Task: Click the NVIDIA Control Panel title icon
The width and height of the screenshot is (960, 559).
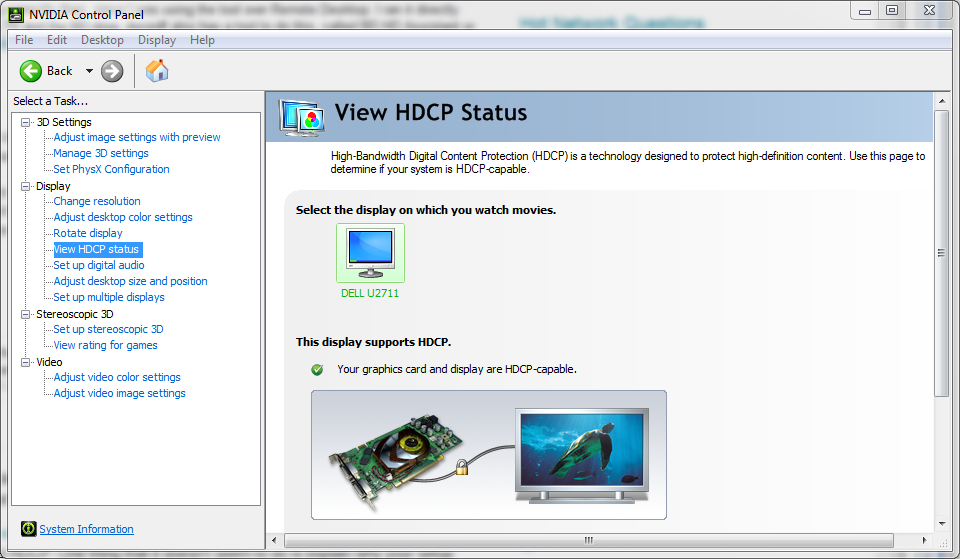Action: click(16, 14)
